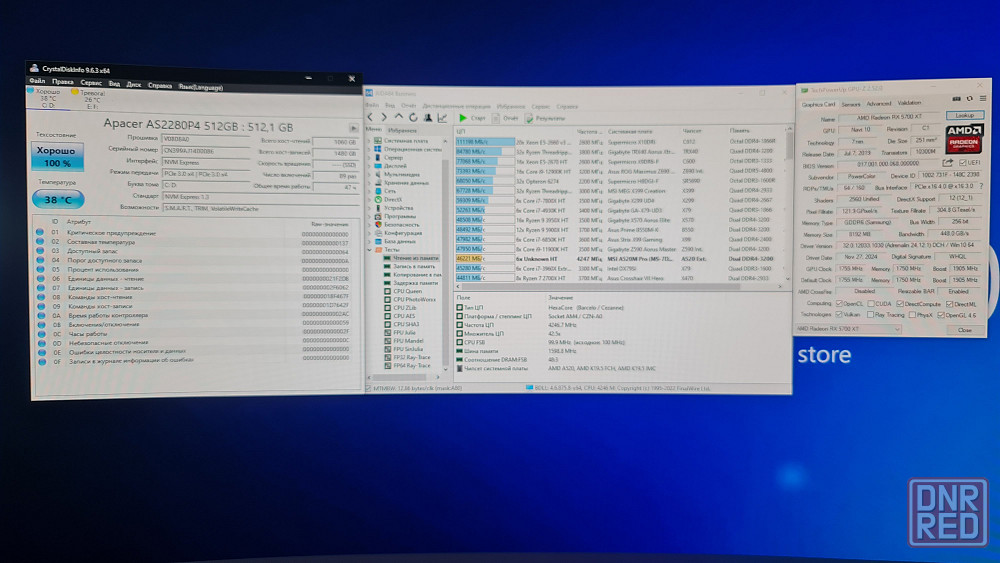Screen dimensions: 1000x563
Task: Toggle the OpenCL checkbox
Action: coord(839,303)
